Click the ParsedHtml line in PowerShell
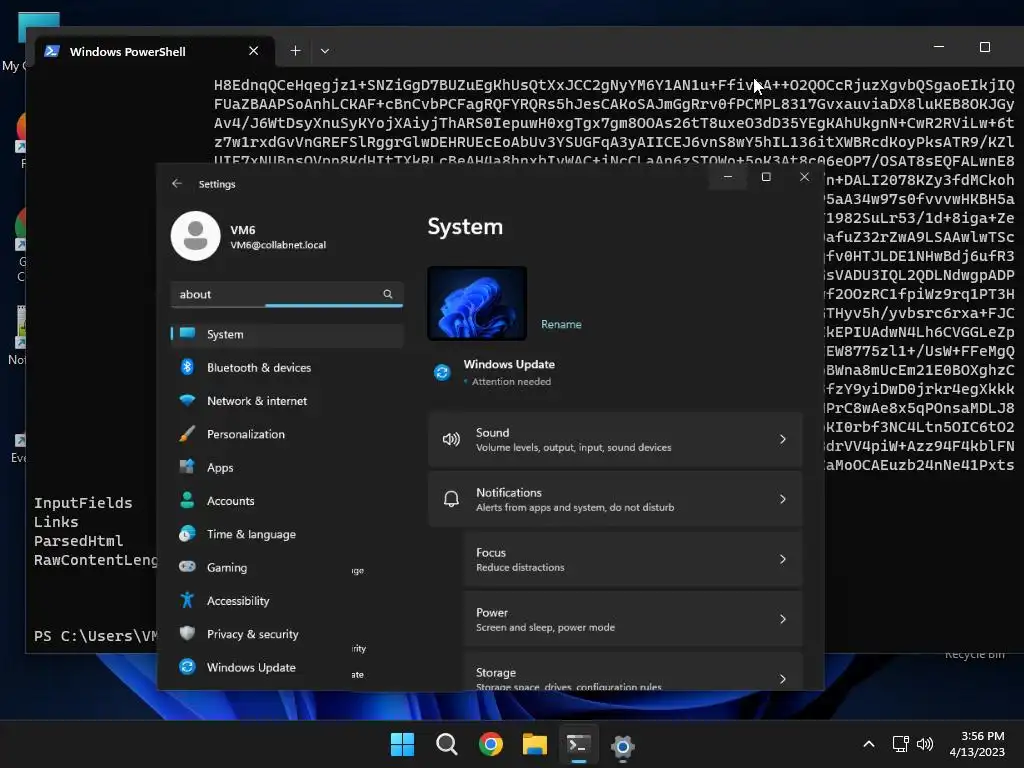Viewport: 1024px width, 768px height. [78, 541]
